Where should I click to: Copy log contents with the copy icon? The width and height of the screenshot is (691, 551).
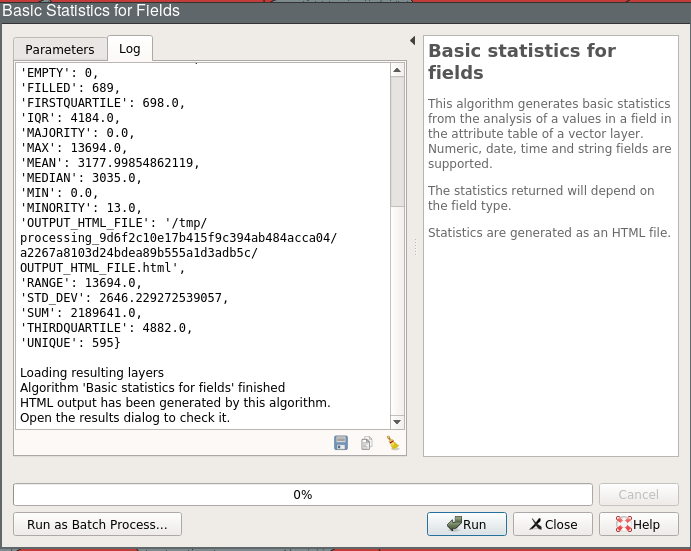tap(367, 443)
